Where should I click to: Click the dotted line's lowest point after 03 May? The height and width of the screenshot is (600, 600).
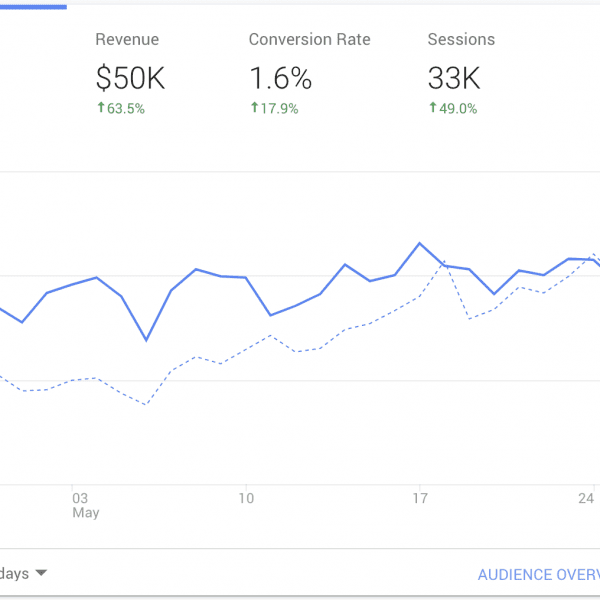click(x=147, y=405)
